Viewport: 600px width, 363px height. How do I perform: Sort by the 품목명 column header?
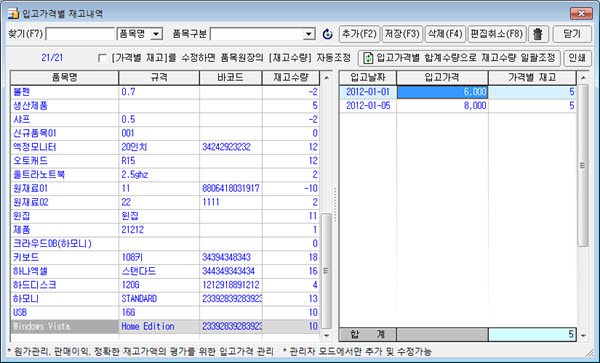tap(64, 78)
